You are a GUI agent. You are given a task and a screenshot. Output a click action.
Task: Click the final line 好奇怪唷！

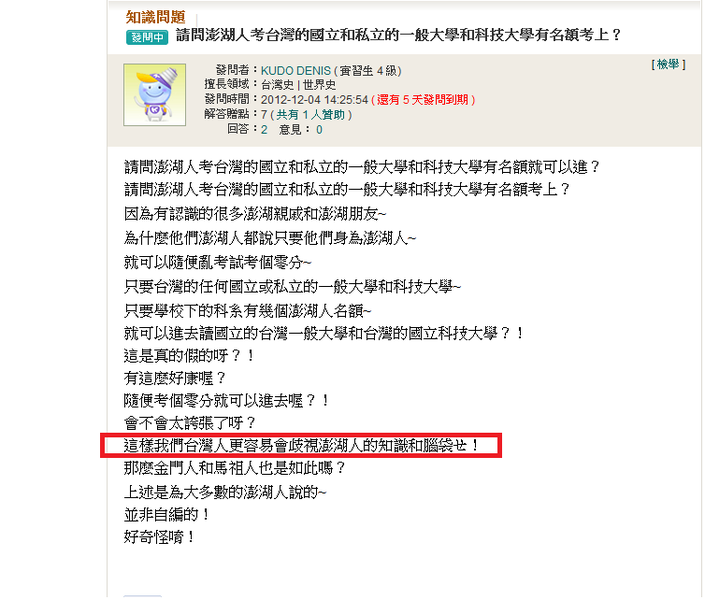(160, 537)
